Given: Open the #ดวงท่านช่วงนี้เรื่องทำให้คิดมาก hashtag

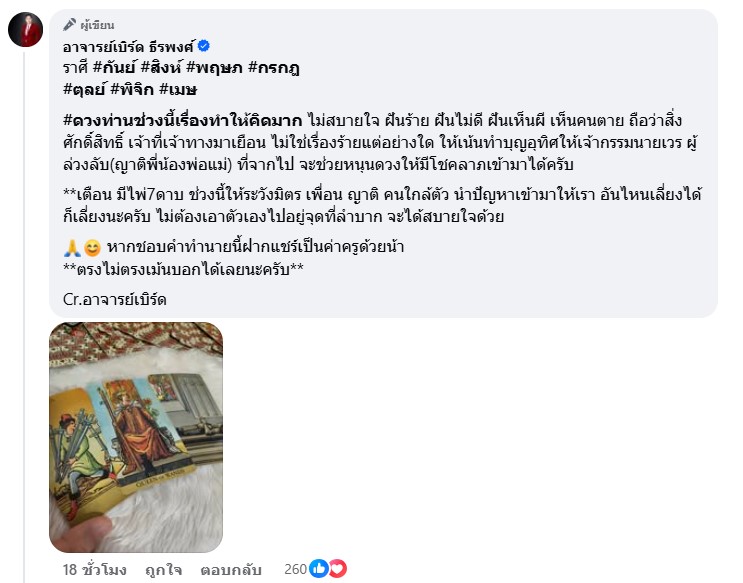Looking at the screenshot, I should coord(182,120).
